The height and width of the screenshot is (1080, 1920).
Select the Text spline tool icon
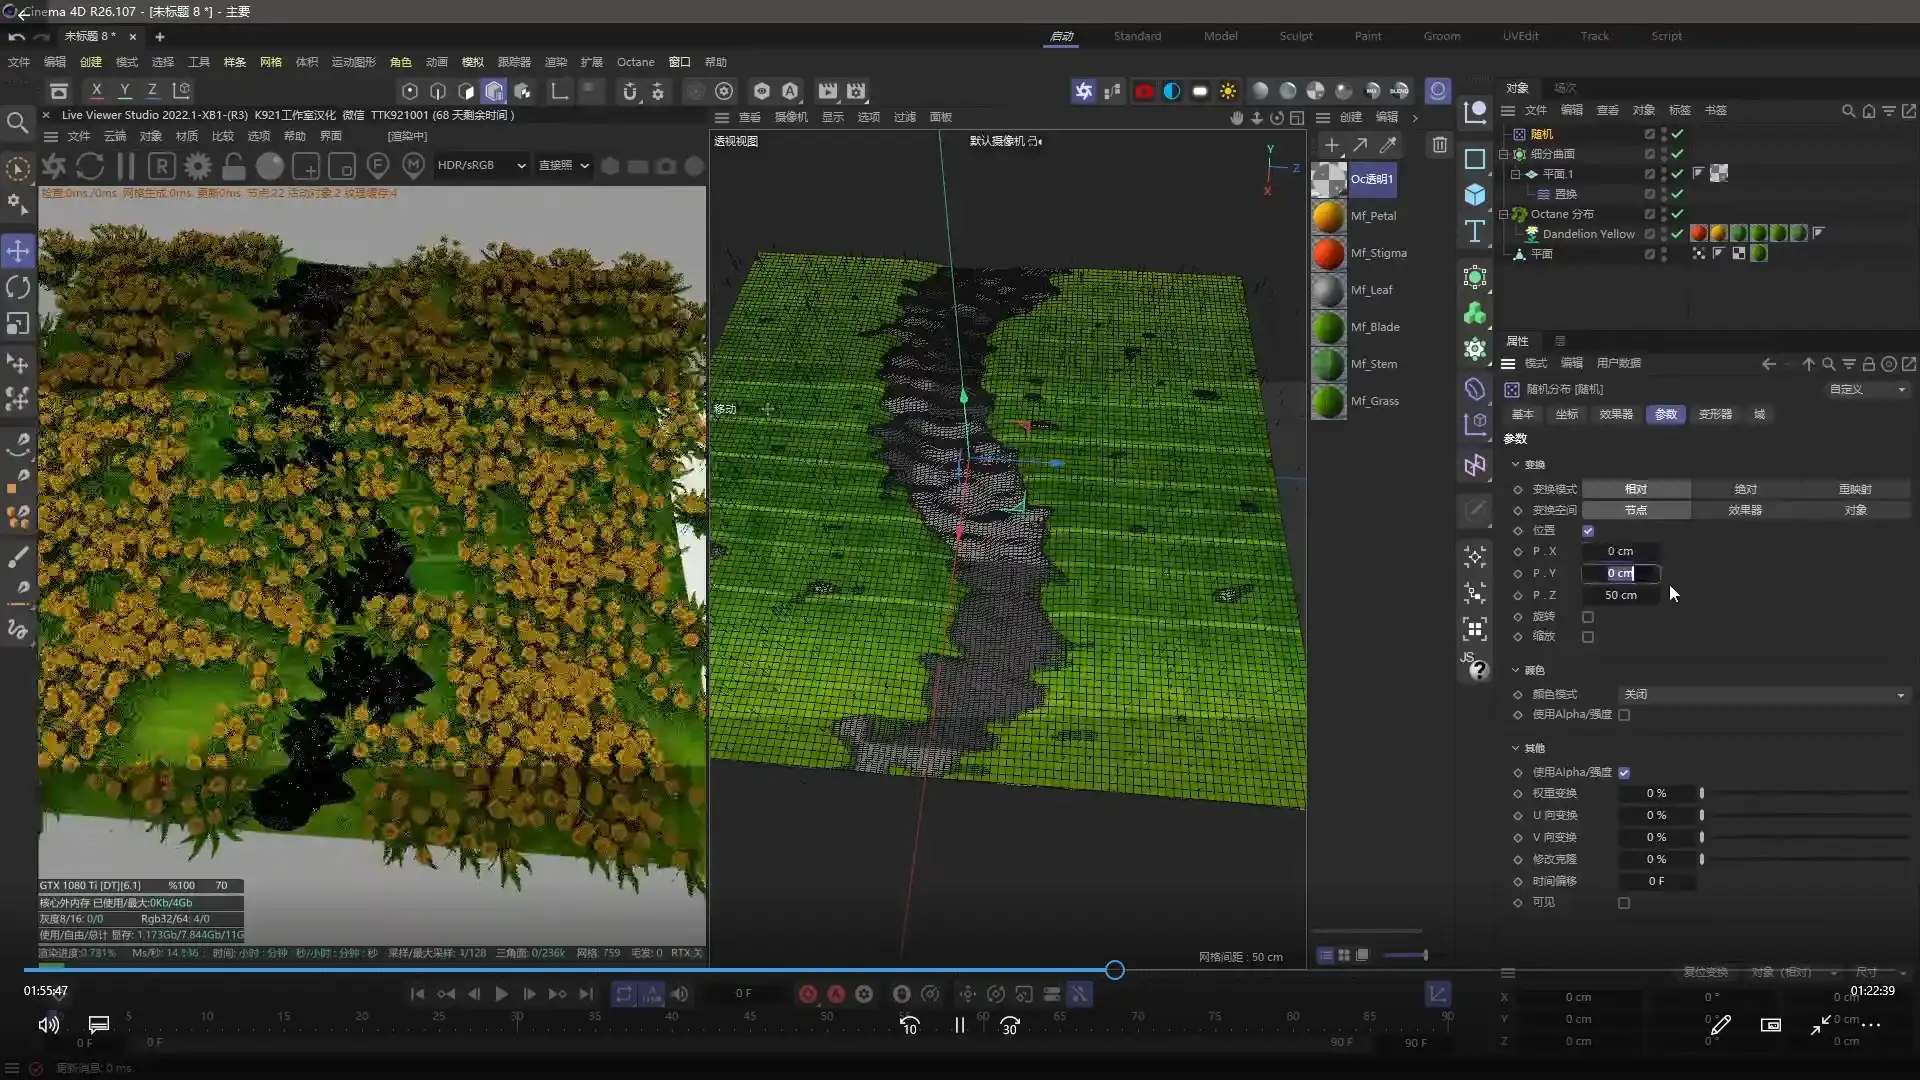tap(1475, 232)
